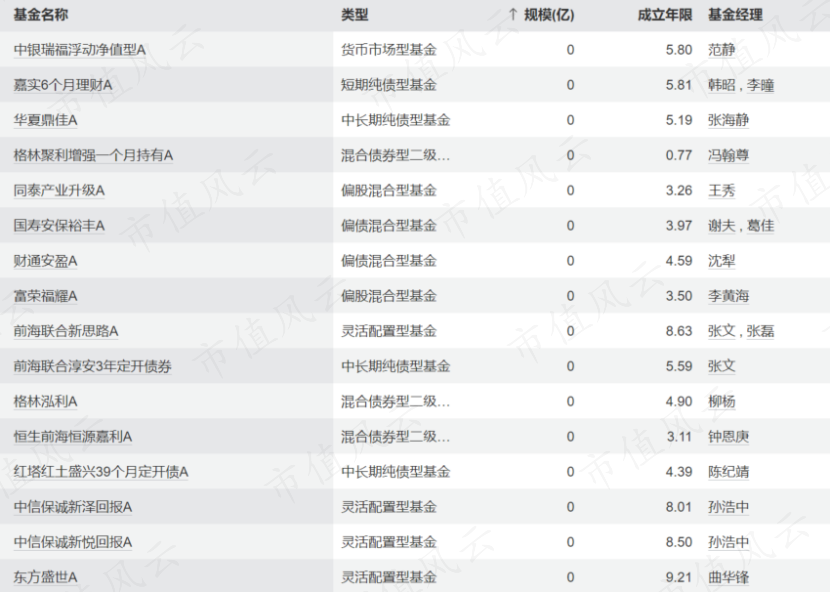Select scale value 0 in 富荣福耀A row
The image size is (830, 592).
click(x=570, y=296)
